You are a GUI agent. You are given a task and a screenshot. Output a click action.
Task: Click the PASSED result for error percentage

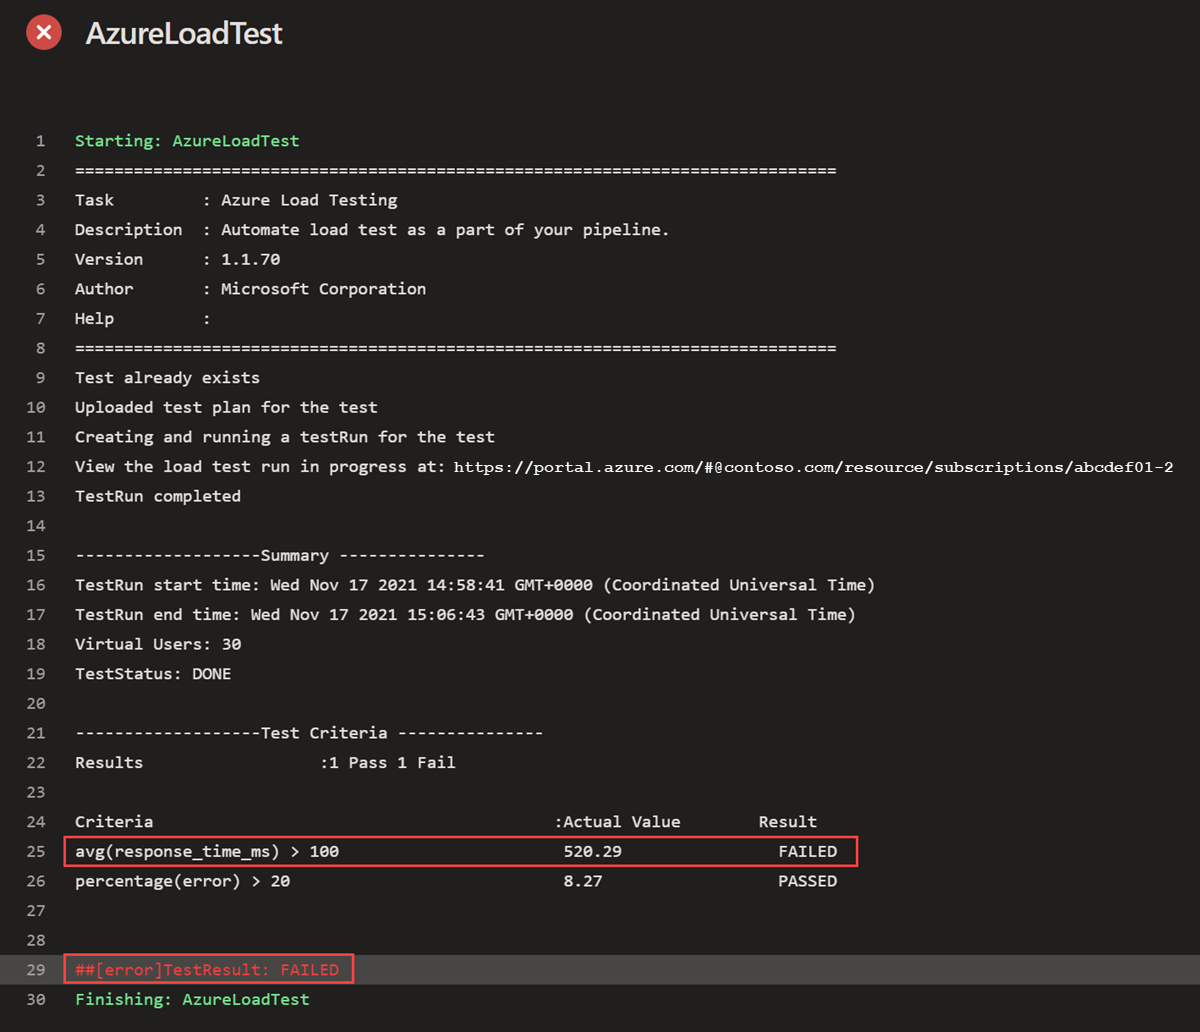pyautogui.click(x=808, y=882)
